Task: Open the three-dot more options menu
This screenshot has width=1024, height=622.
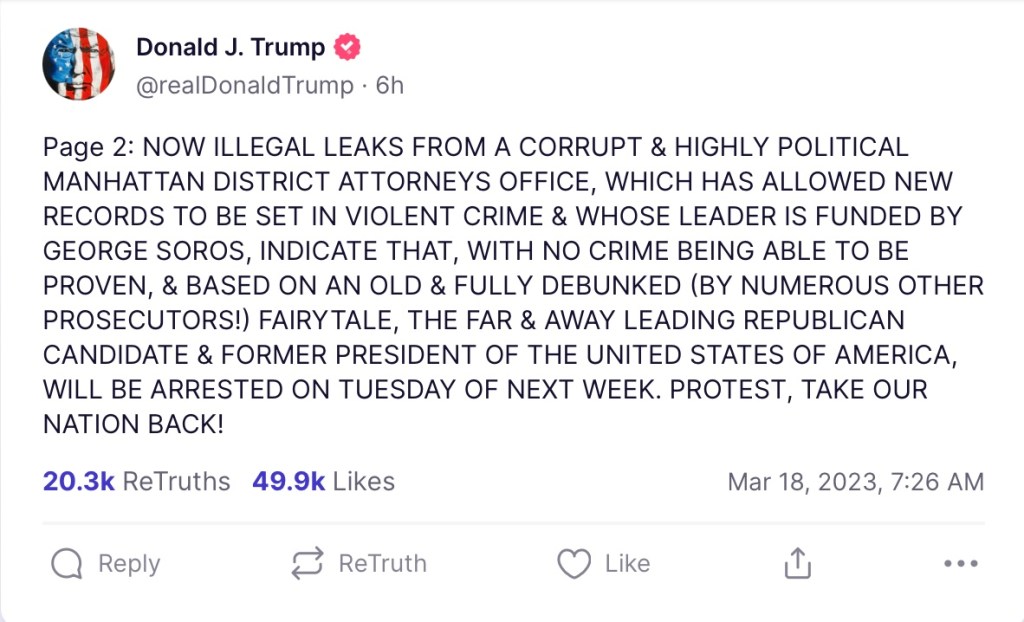Action: point(960,565)
